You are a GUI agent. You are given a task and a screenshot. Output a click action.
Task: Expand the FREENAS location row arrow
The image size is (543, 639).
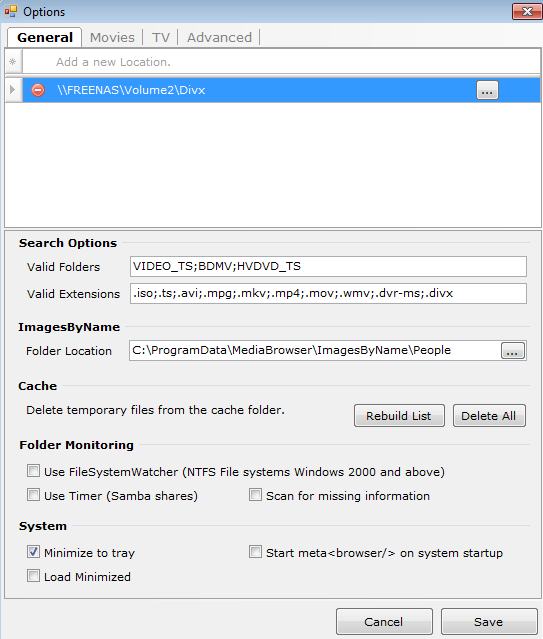click(x=13, y=90)
